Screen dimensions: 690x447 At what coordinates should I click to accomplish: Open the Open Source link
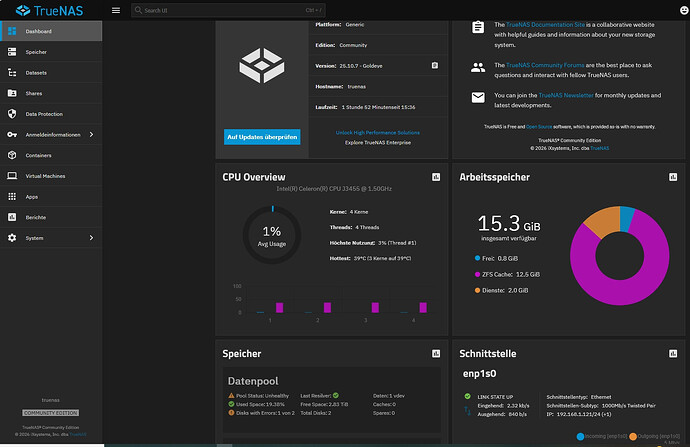coord(539,127)
